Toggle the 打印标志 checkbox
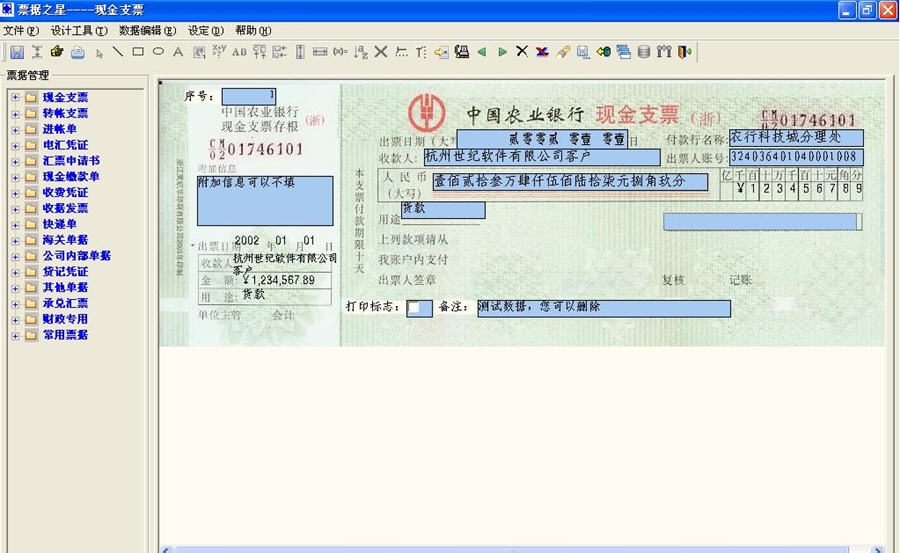 pos(414,308)
